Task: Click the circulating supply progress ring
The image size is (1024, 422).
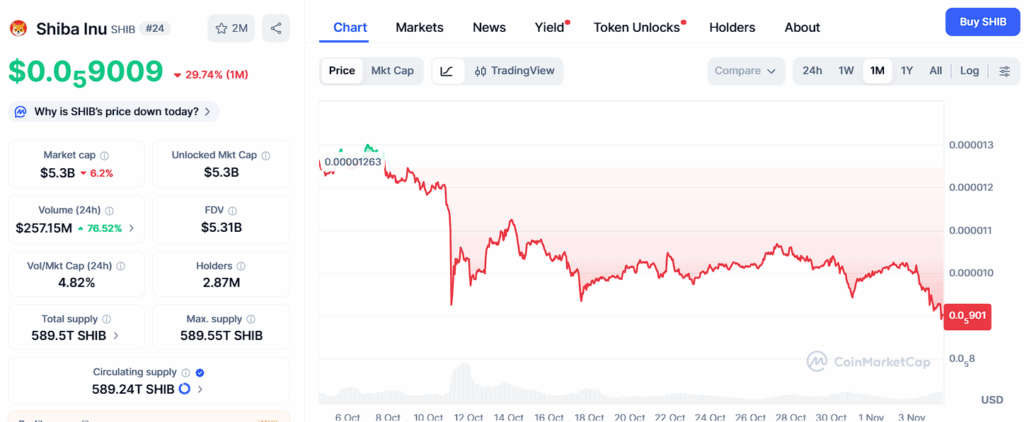Action: click(184, 389)
